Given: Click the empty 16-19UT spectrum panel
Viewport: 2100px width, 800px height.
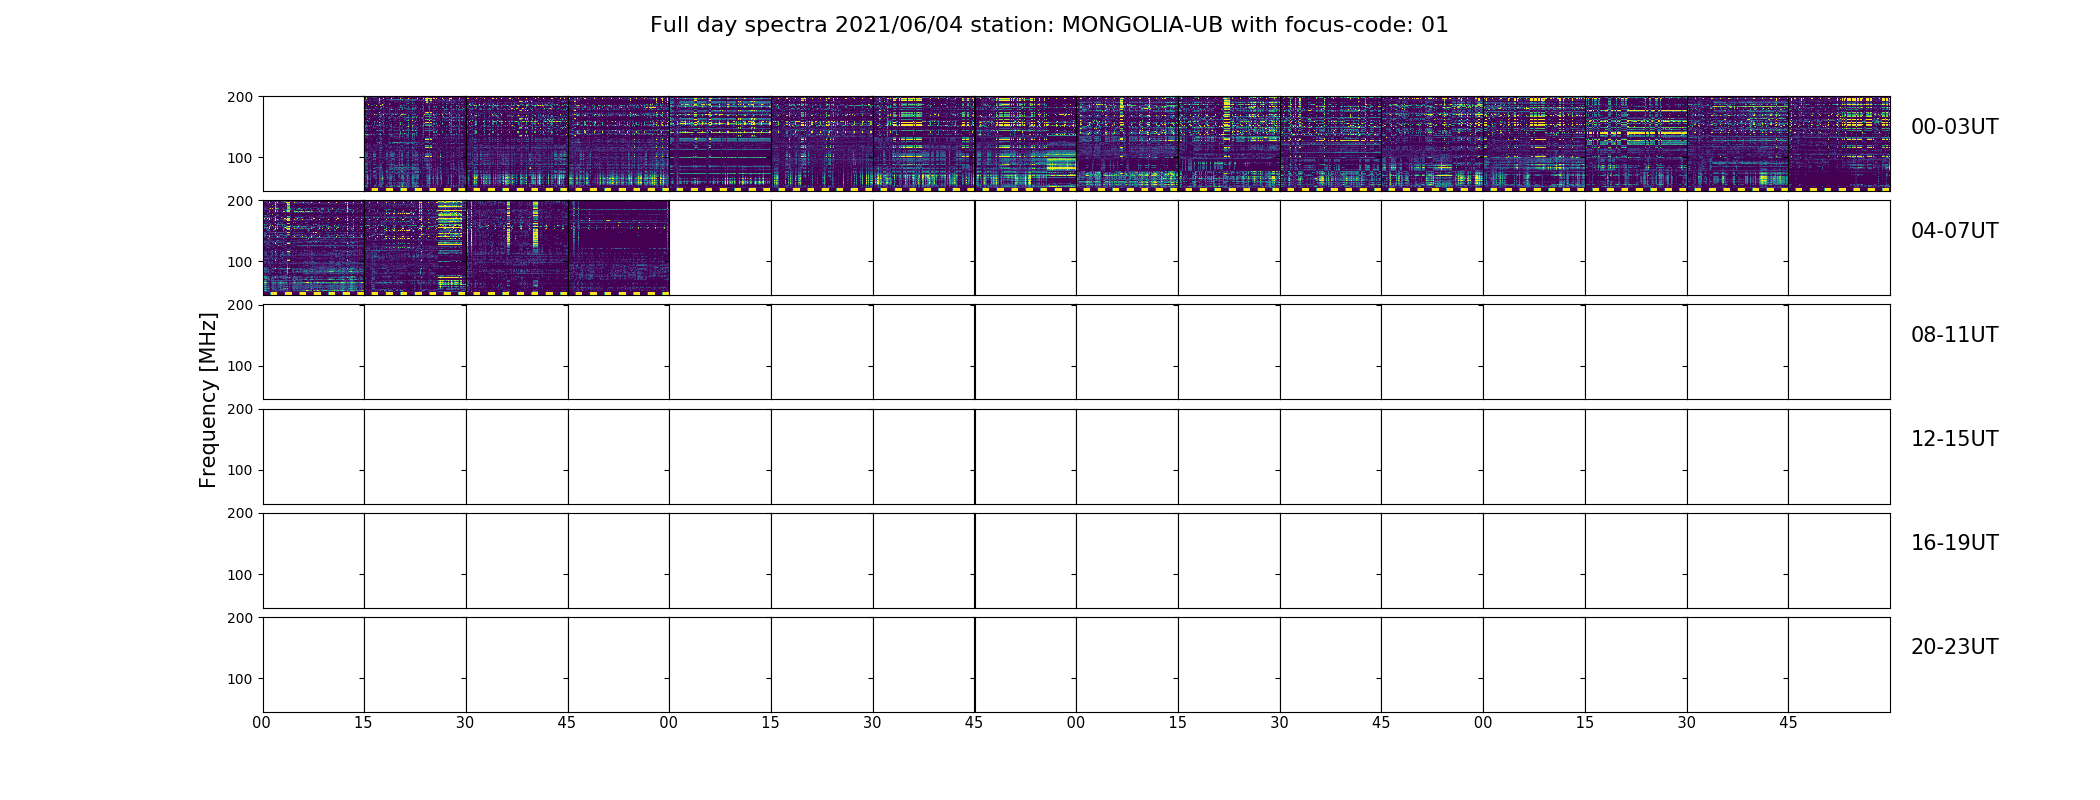Looking at the screenshot, I should coord(1076,561).
